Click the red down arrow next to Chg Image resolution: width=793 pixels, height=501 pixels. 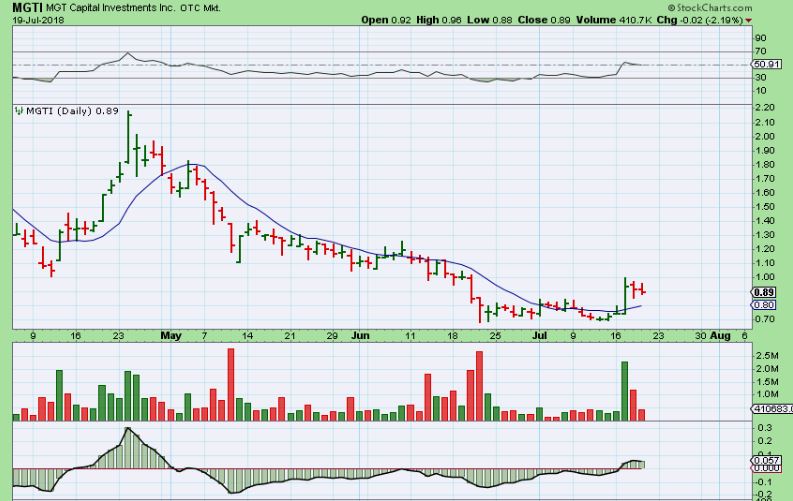(x=748, y=20)
